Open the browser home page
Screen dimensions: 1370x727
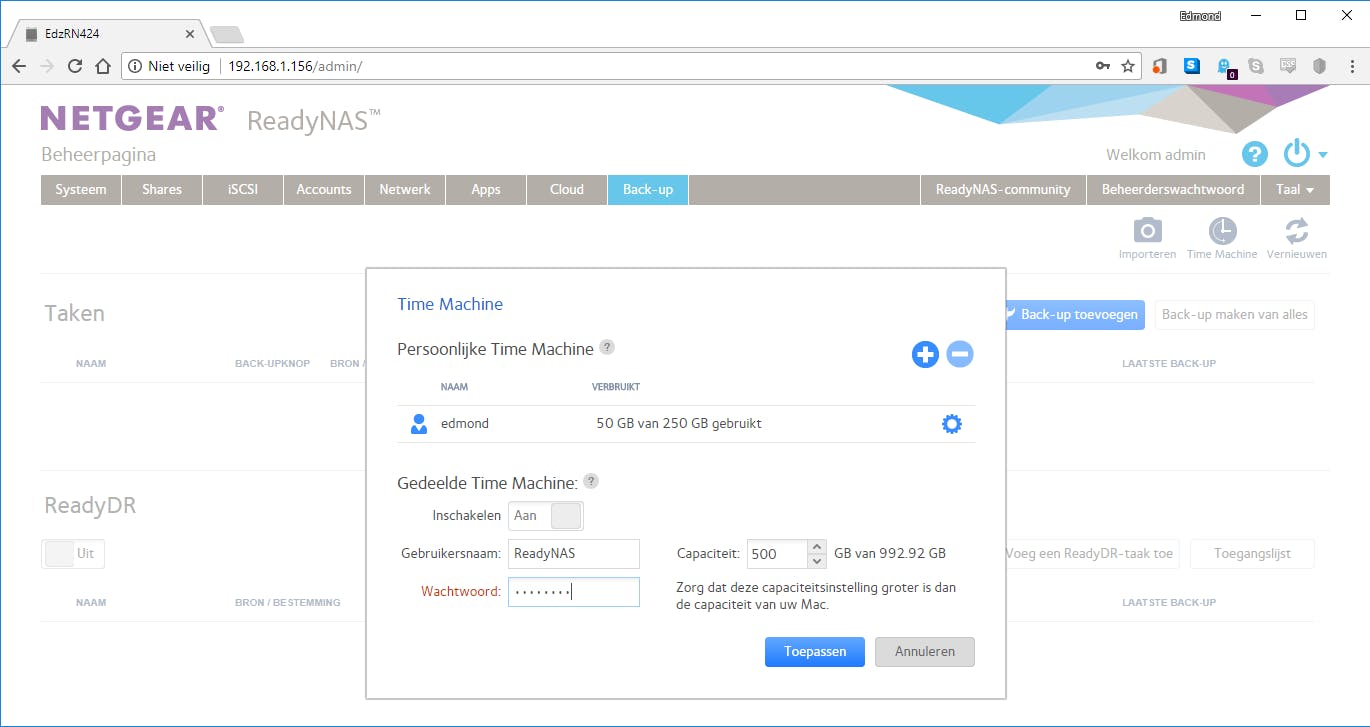pos(102,66)
